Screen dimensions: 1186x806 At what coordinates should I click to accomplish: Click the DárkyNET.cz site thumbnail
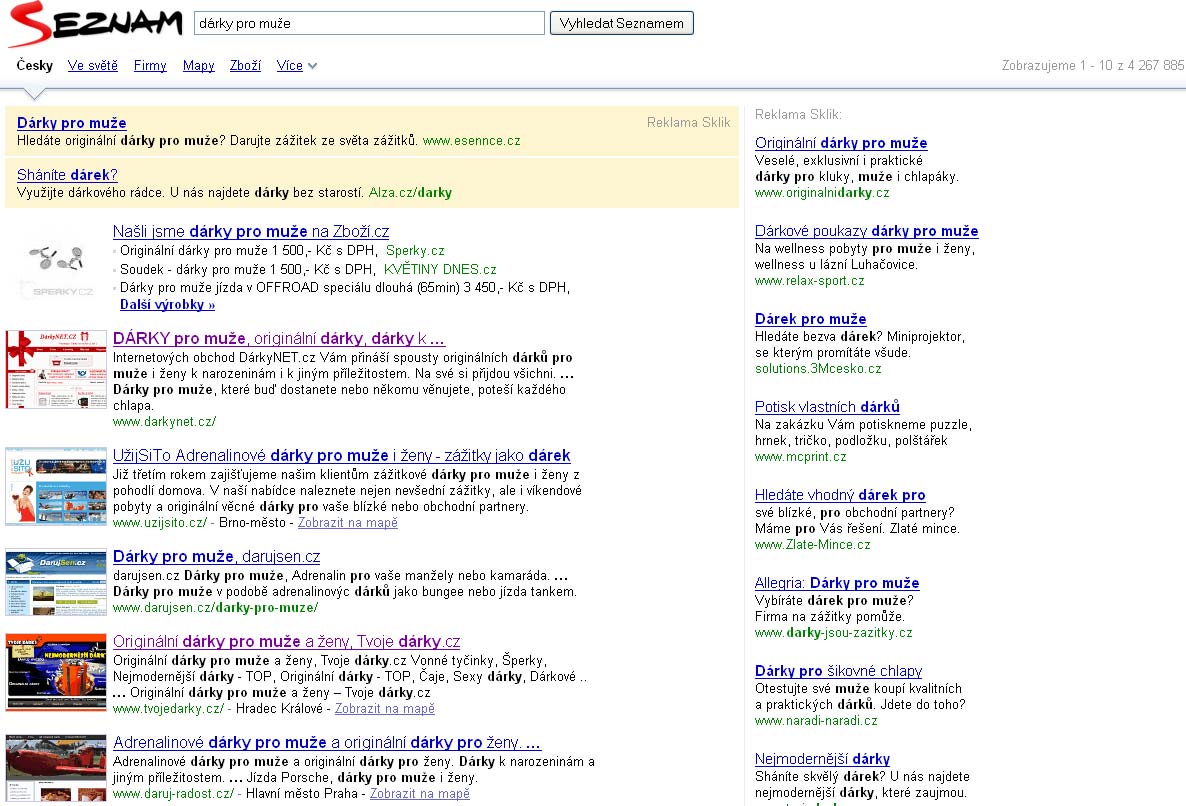click(56, 369)
